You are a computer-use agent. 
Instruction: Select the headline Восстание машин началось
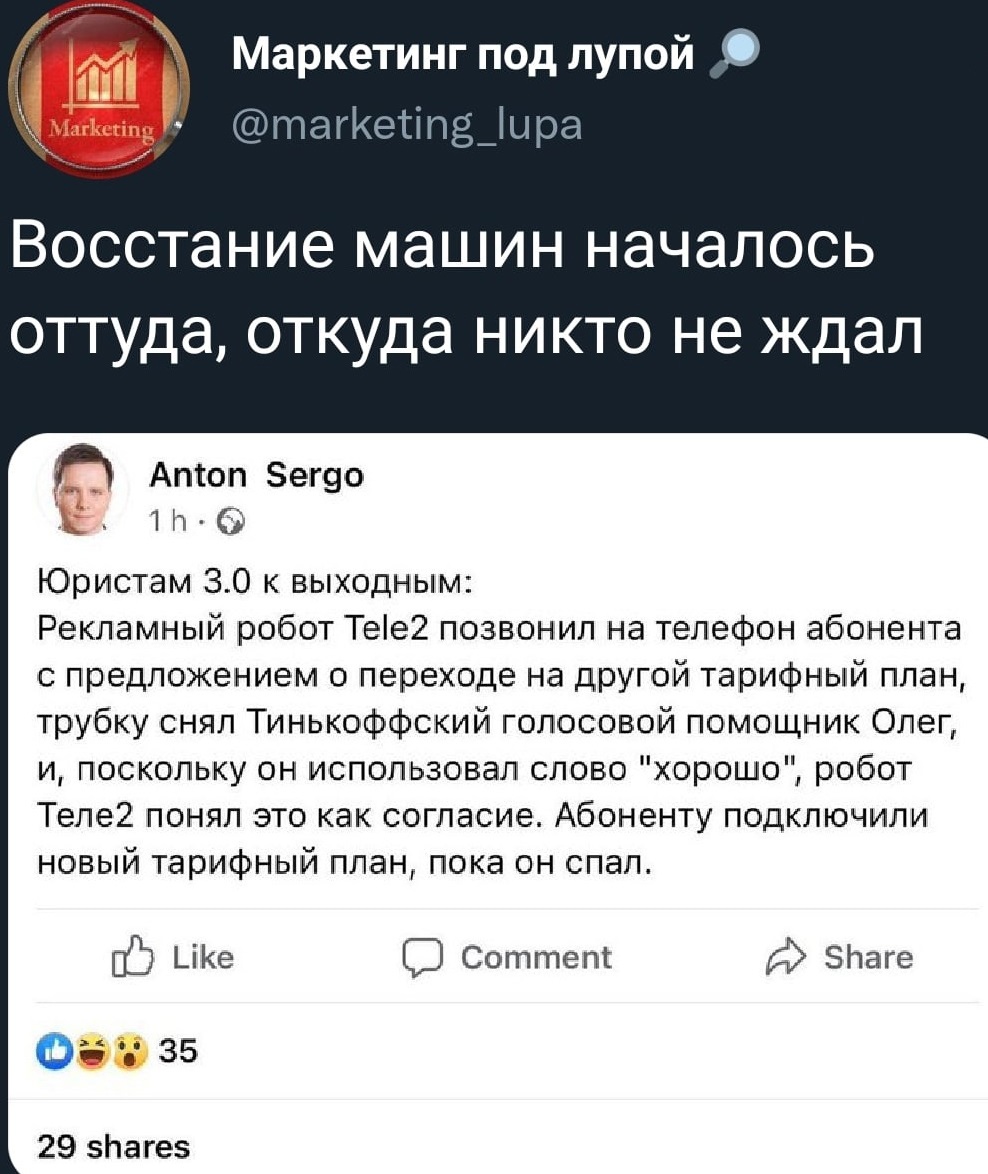tap(440, 246)
